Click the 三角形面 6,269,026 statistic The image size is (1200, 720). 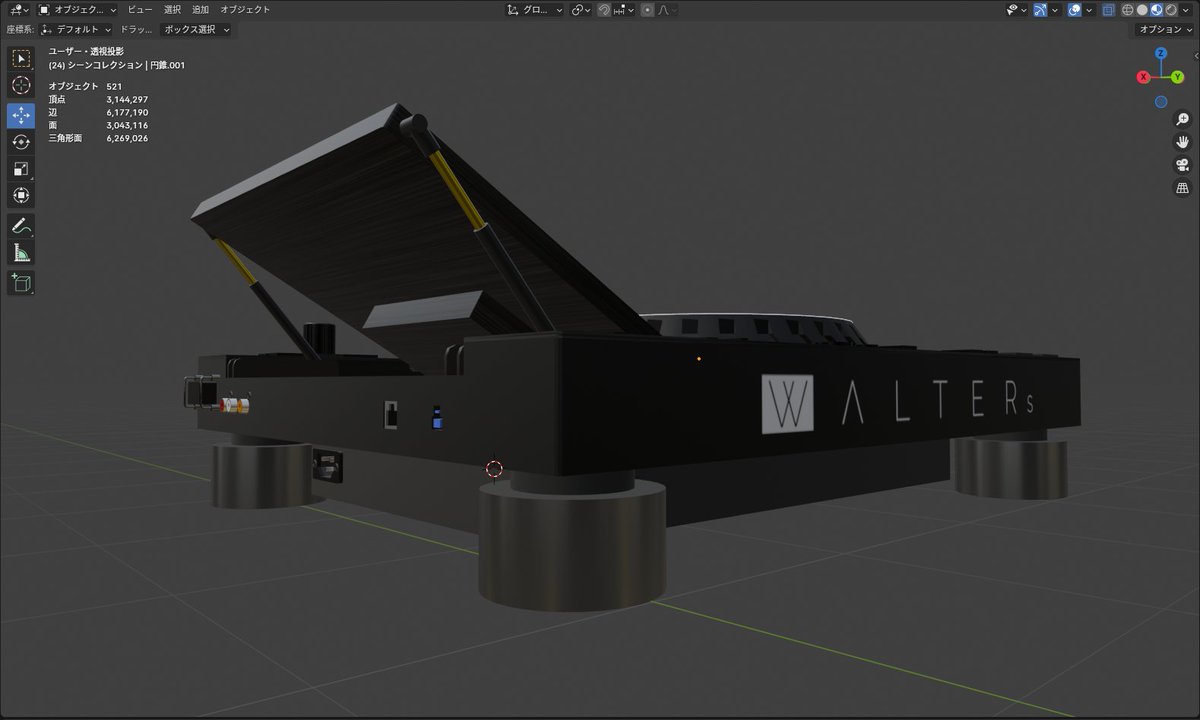[x=98, y=139]
